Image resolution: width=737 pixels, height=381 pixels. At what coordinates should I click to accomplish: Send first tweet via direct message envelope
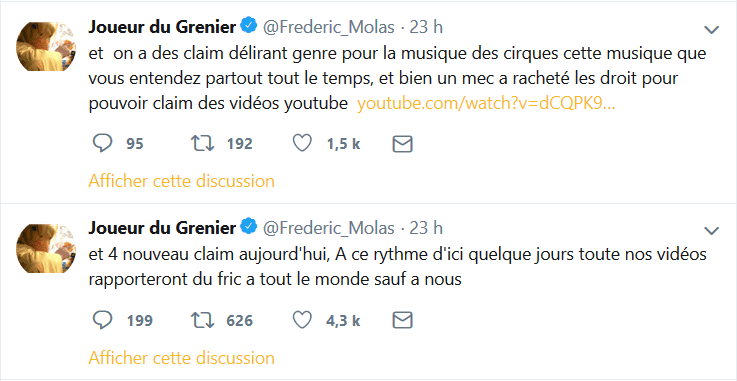click(402, 144)
